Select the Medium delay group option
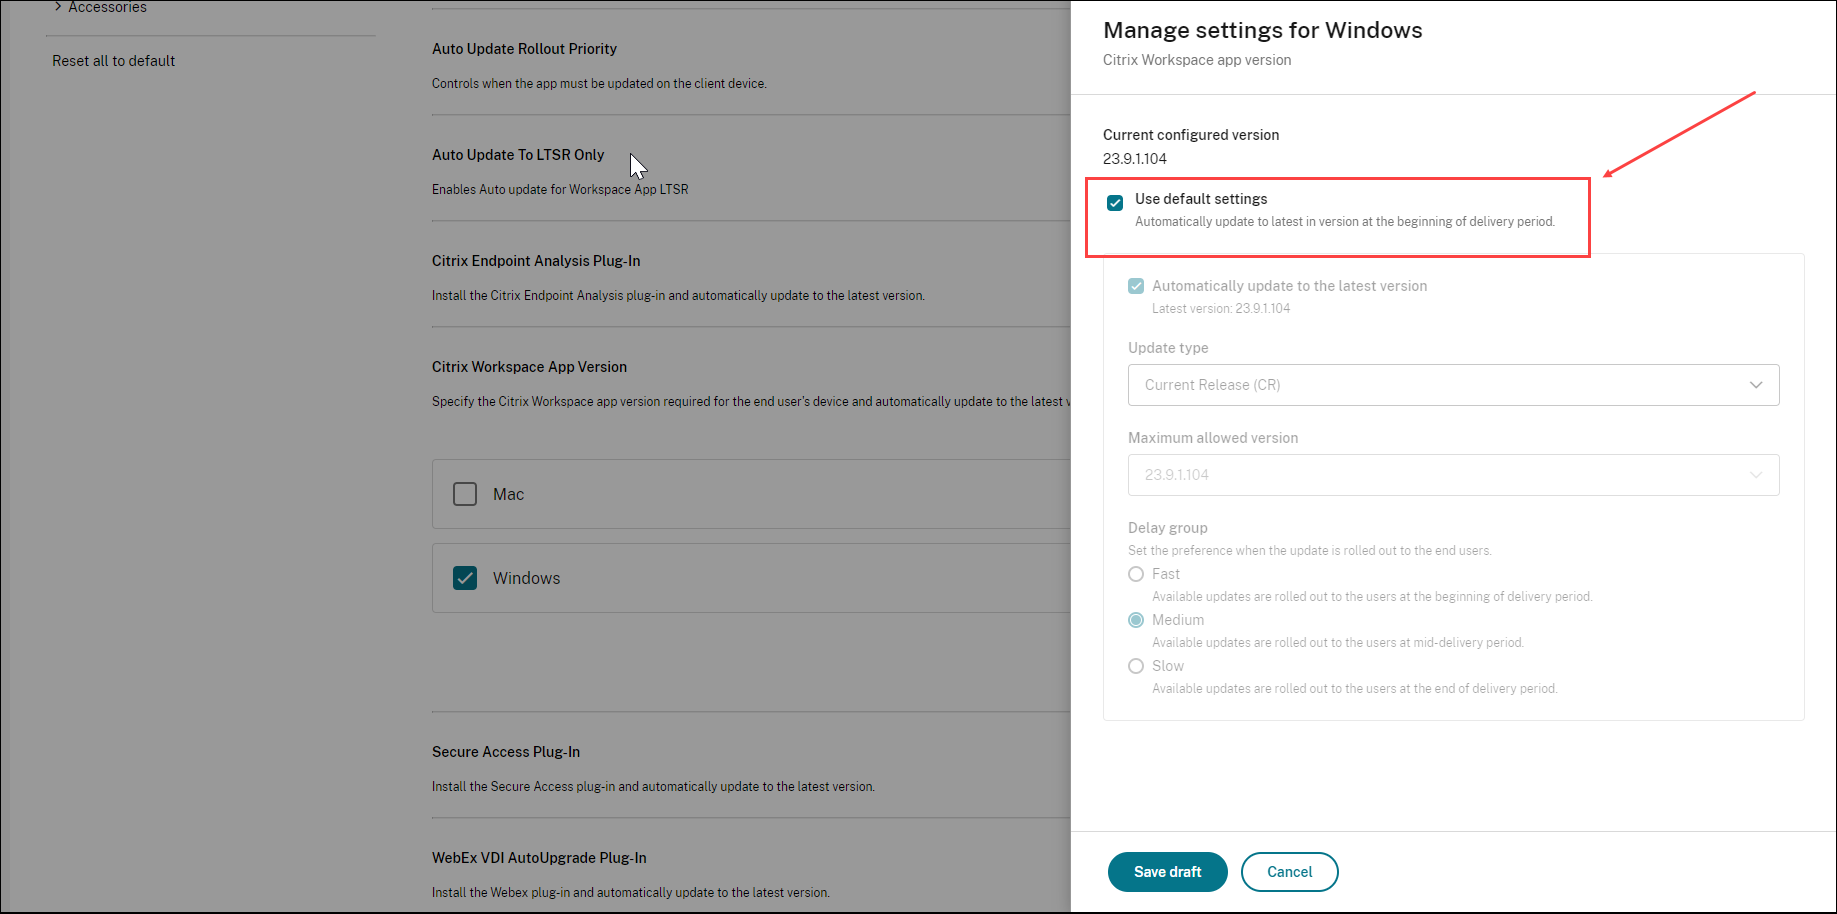The height and width of the screenshot is (914, 1837). click(x=1136, y=620)
